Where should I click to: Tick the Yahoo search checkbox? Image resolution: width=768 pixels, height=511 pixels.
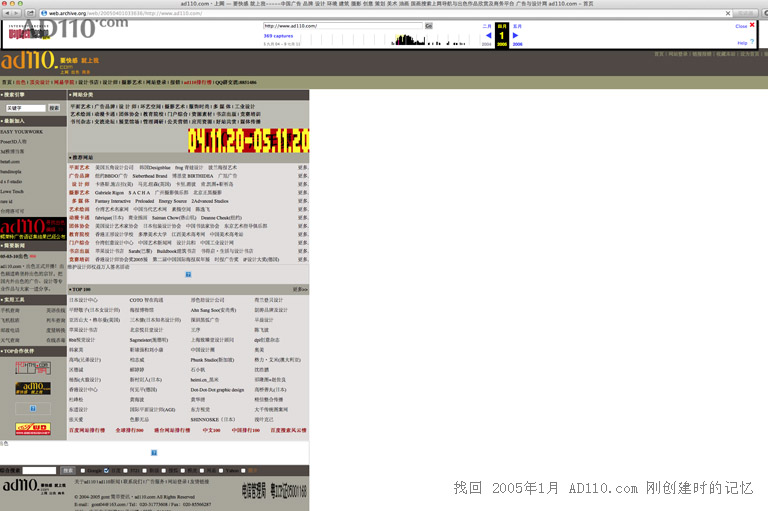220,470
